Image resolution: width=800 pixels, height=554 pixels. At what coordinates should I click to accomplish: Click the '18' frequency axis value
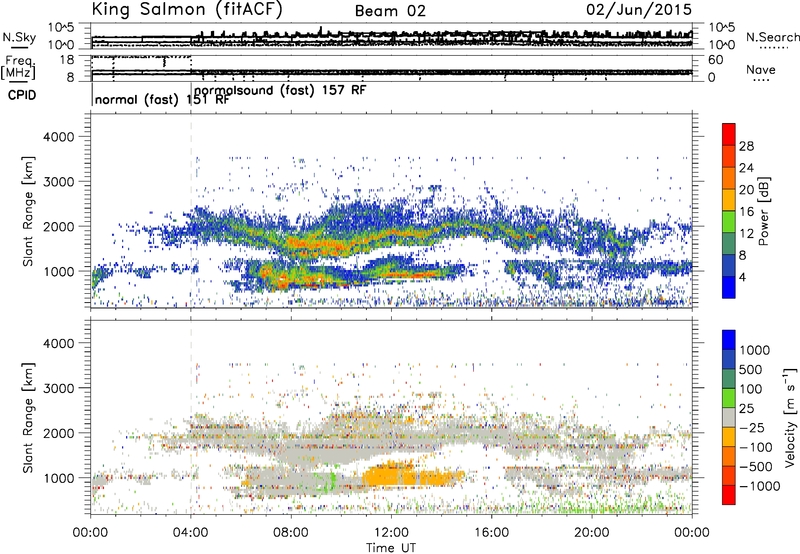point(67,60)
